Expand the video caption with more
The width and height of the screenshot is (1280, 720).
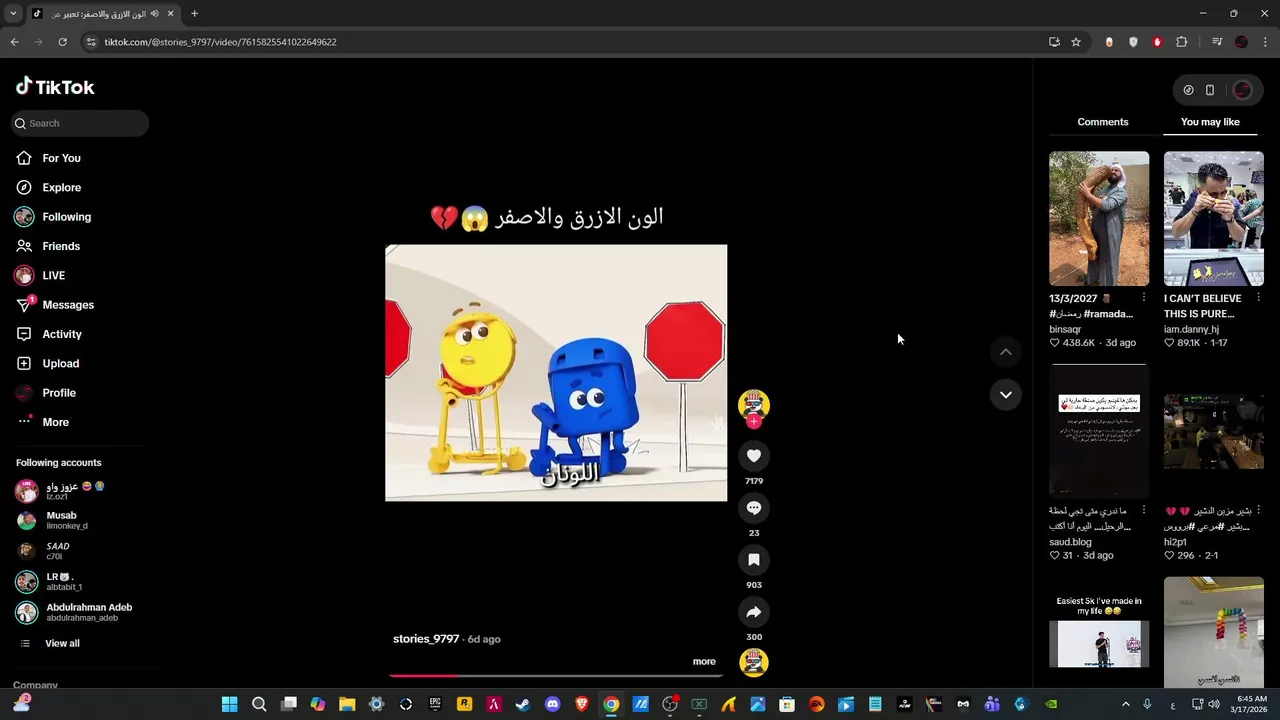click(704, 661)
